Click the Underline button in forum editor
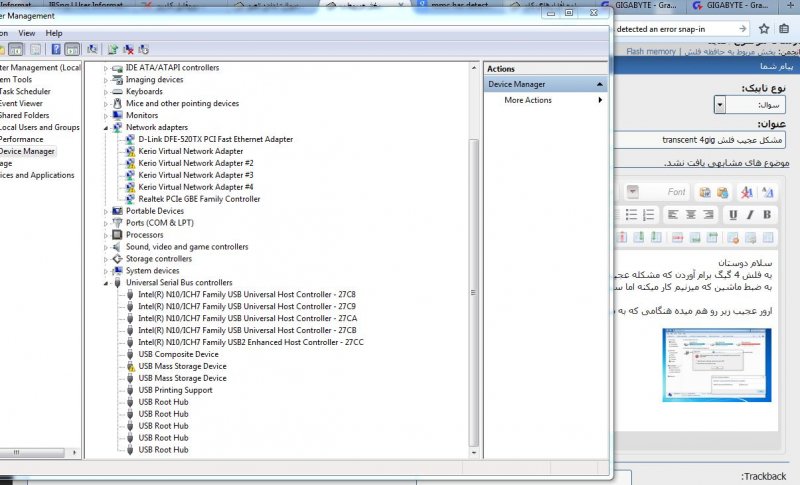Screen dimensions: 800x485 tap(733, 215)
